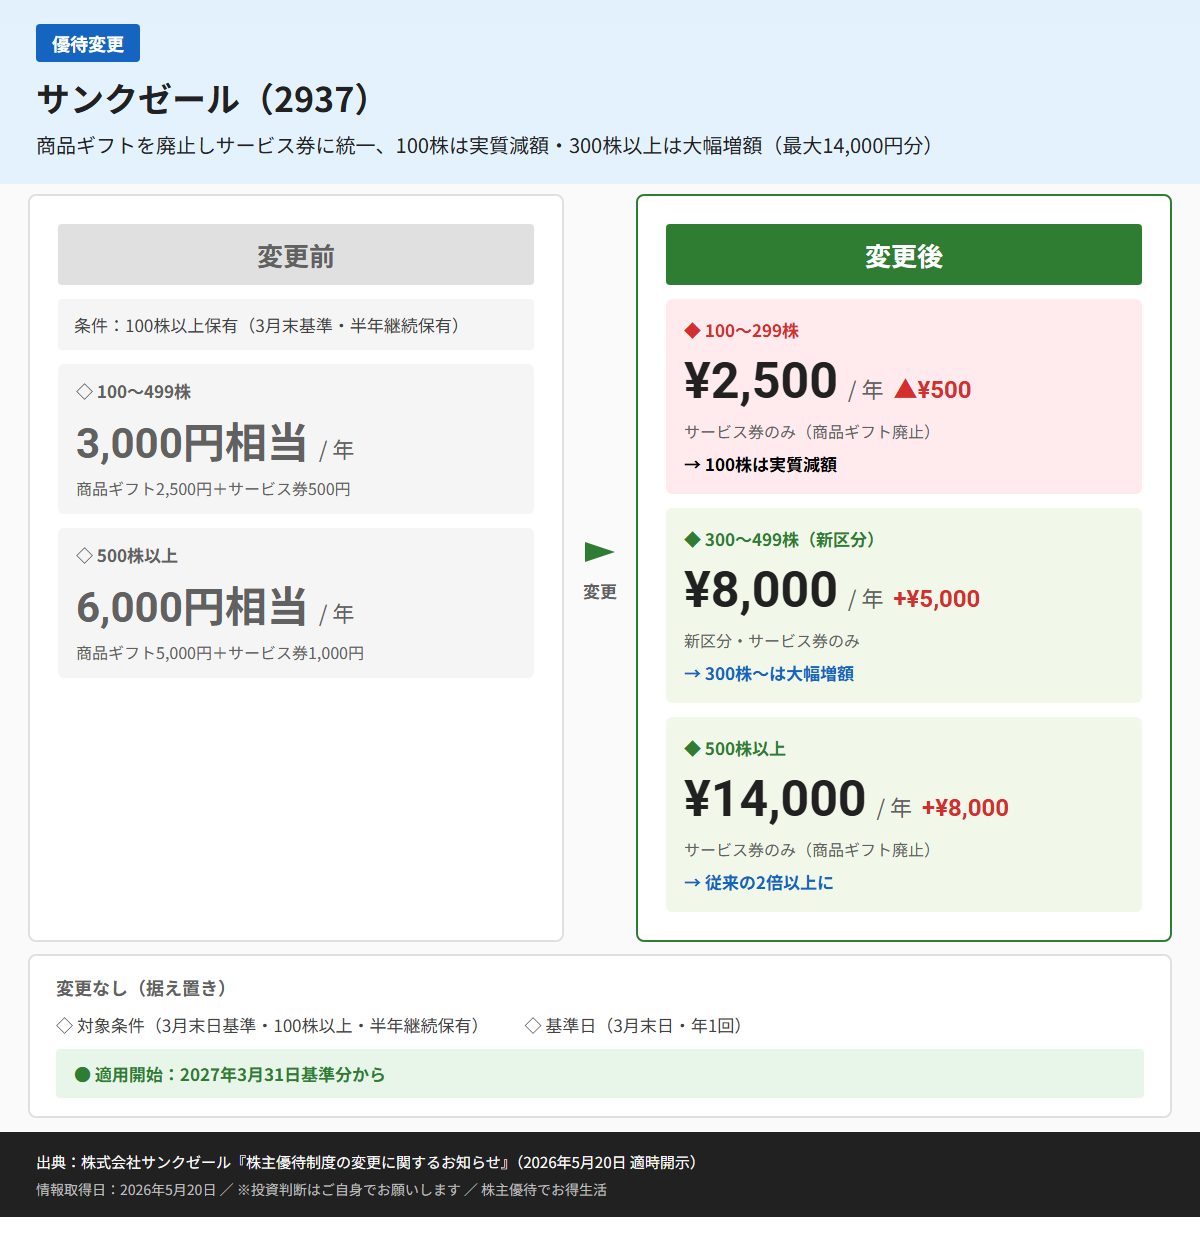1200x1241 pixels.
Task: Click the 3,000円相当 amount
Action: pyautogui.click(x=192, y=443)
